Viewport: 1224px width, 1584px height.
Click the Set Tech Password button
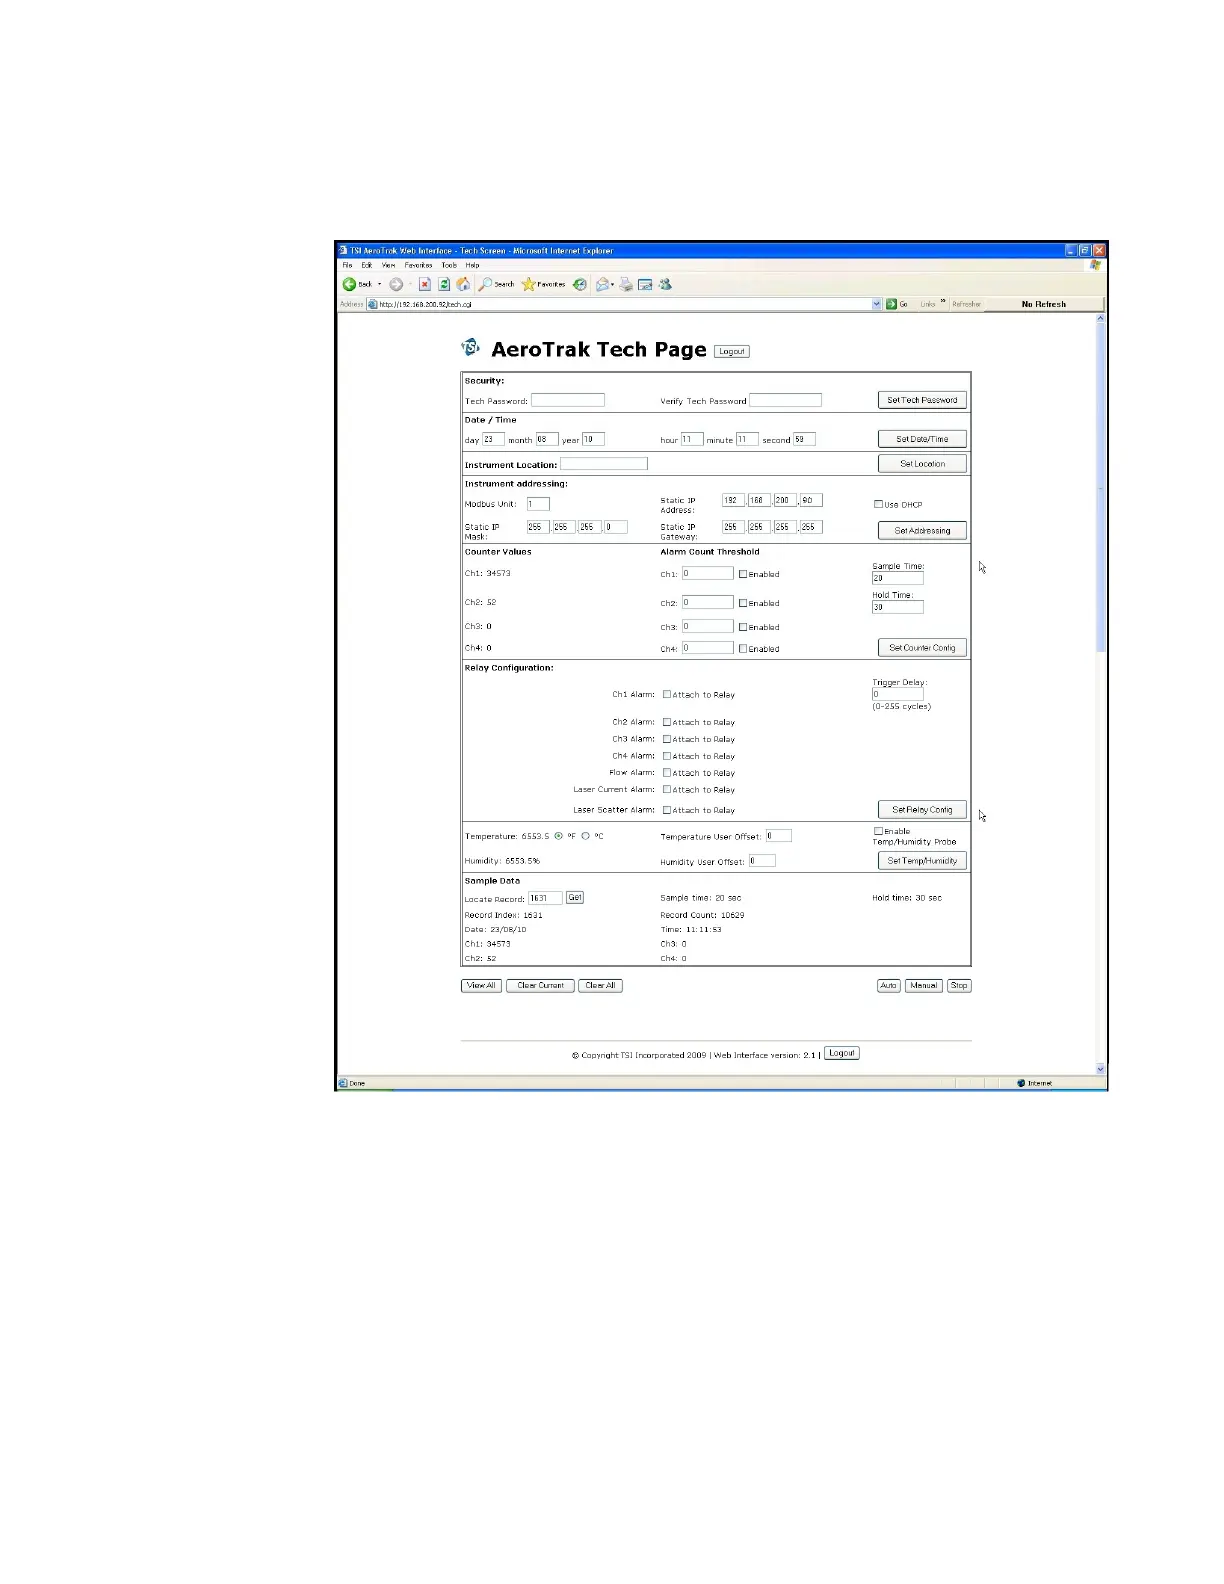point(922,400)
